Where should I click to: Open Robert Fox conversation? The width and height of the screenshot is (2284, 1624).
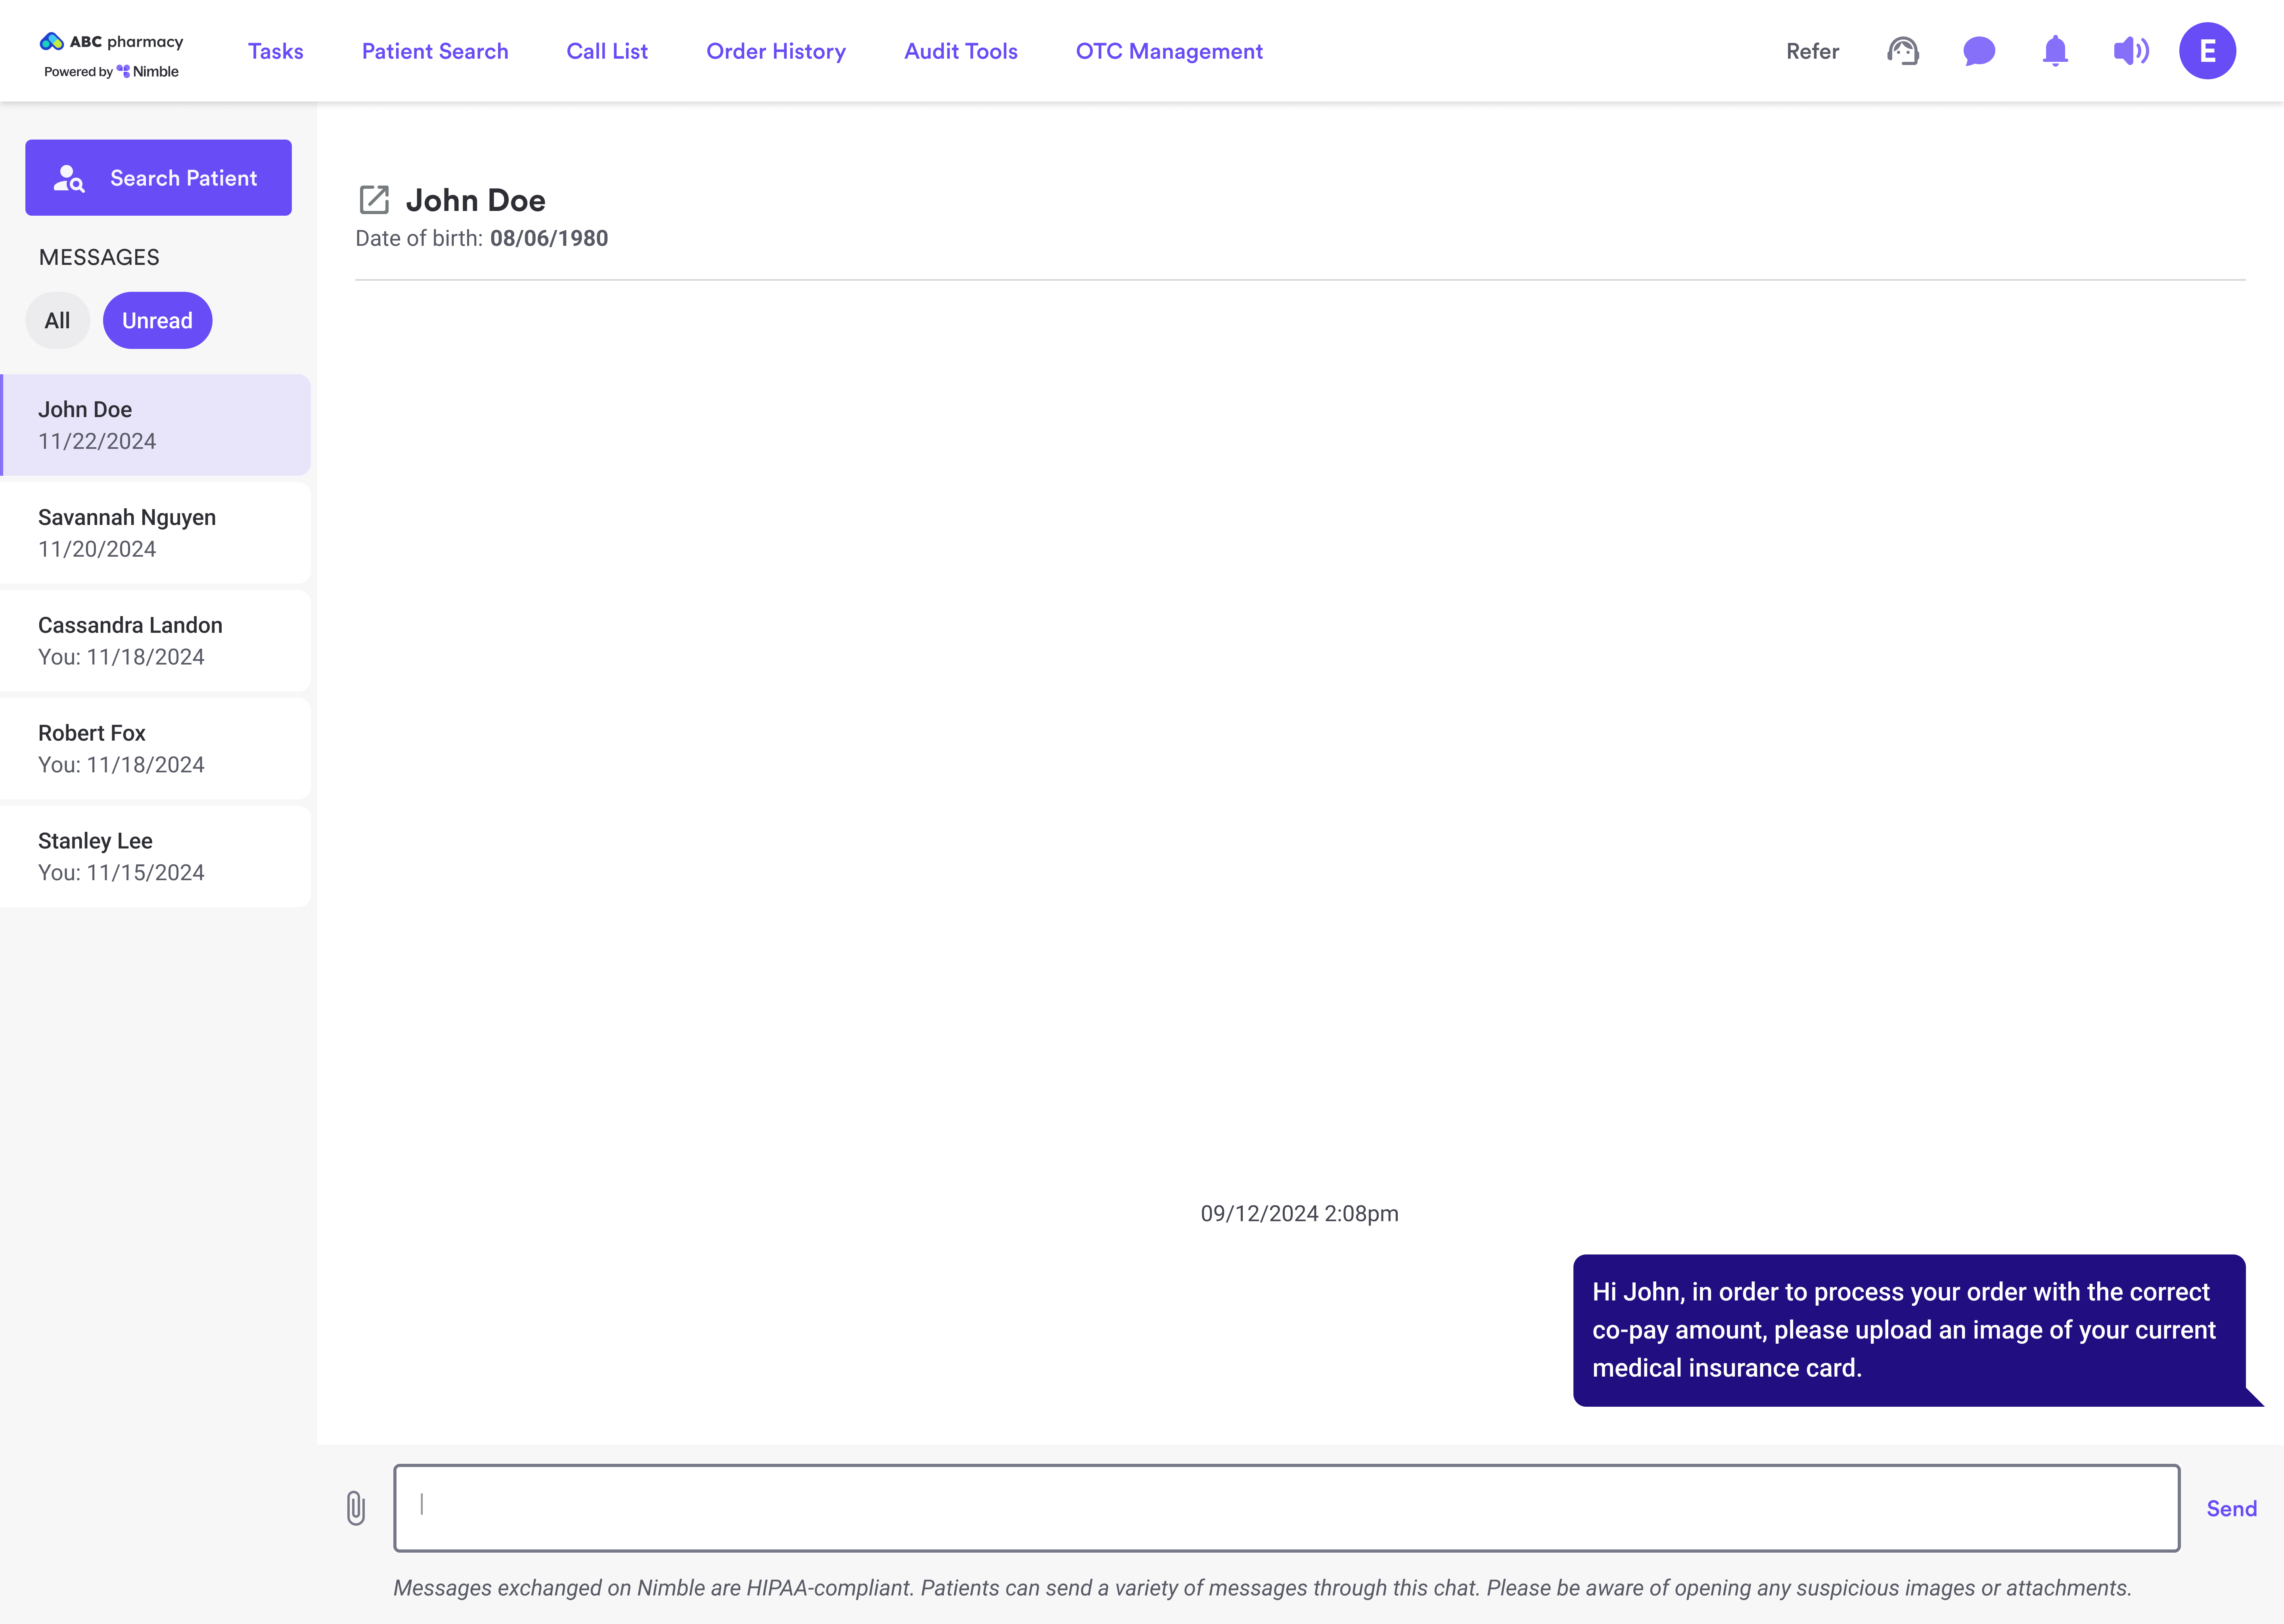[x=155, y=749]
